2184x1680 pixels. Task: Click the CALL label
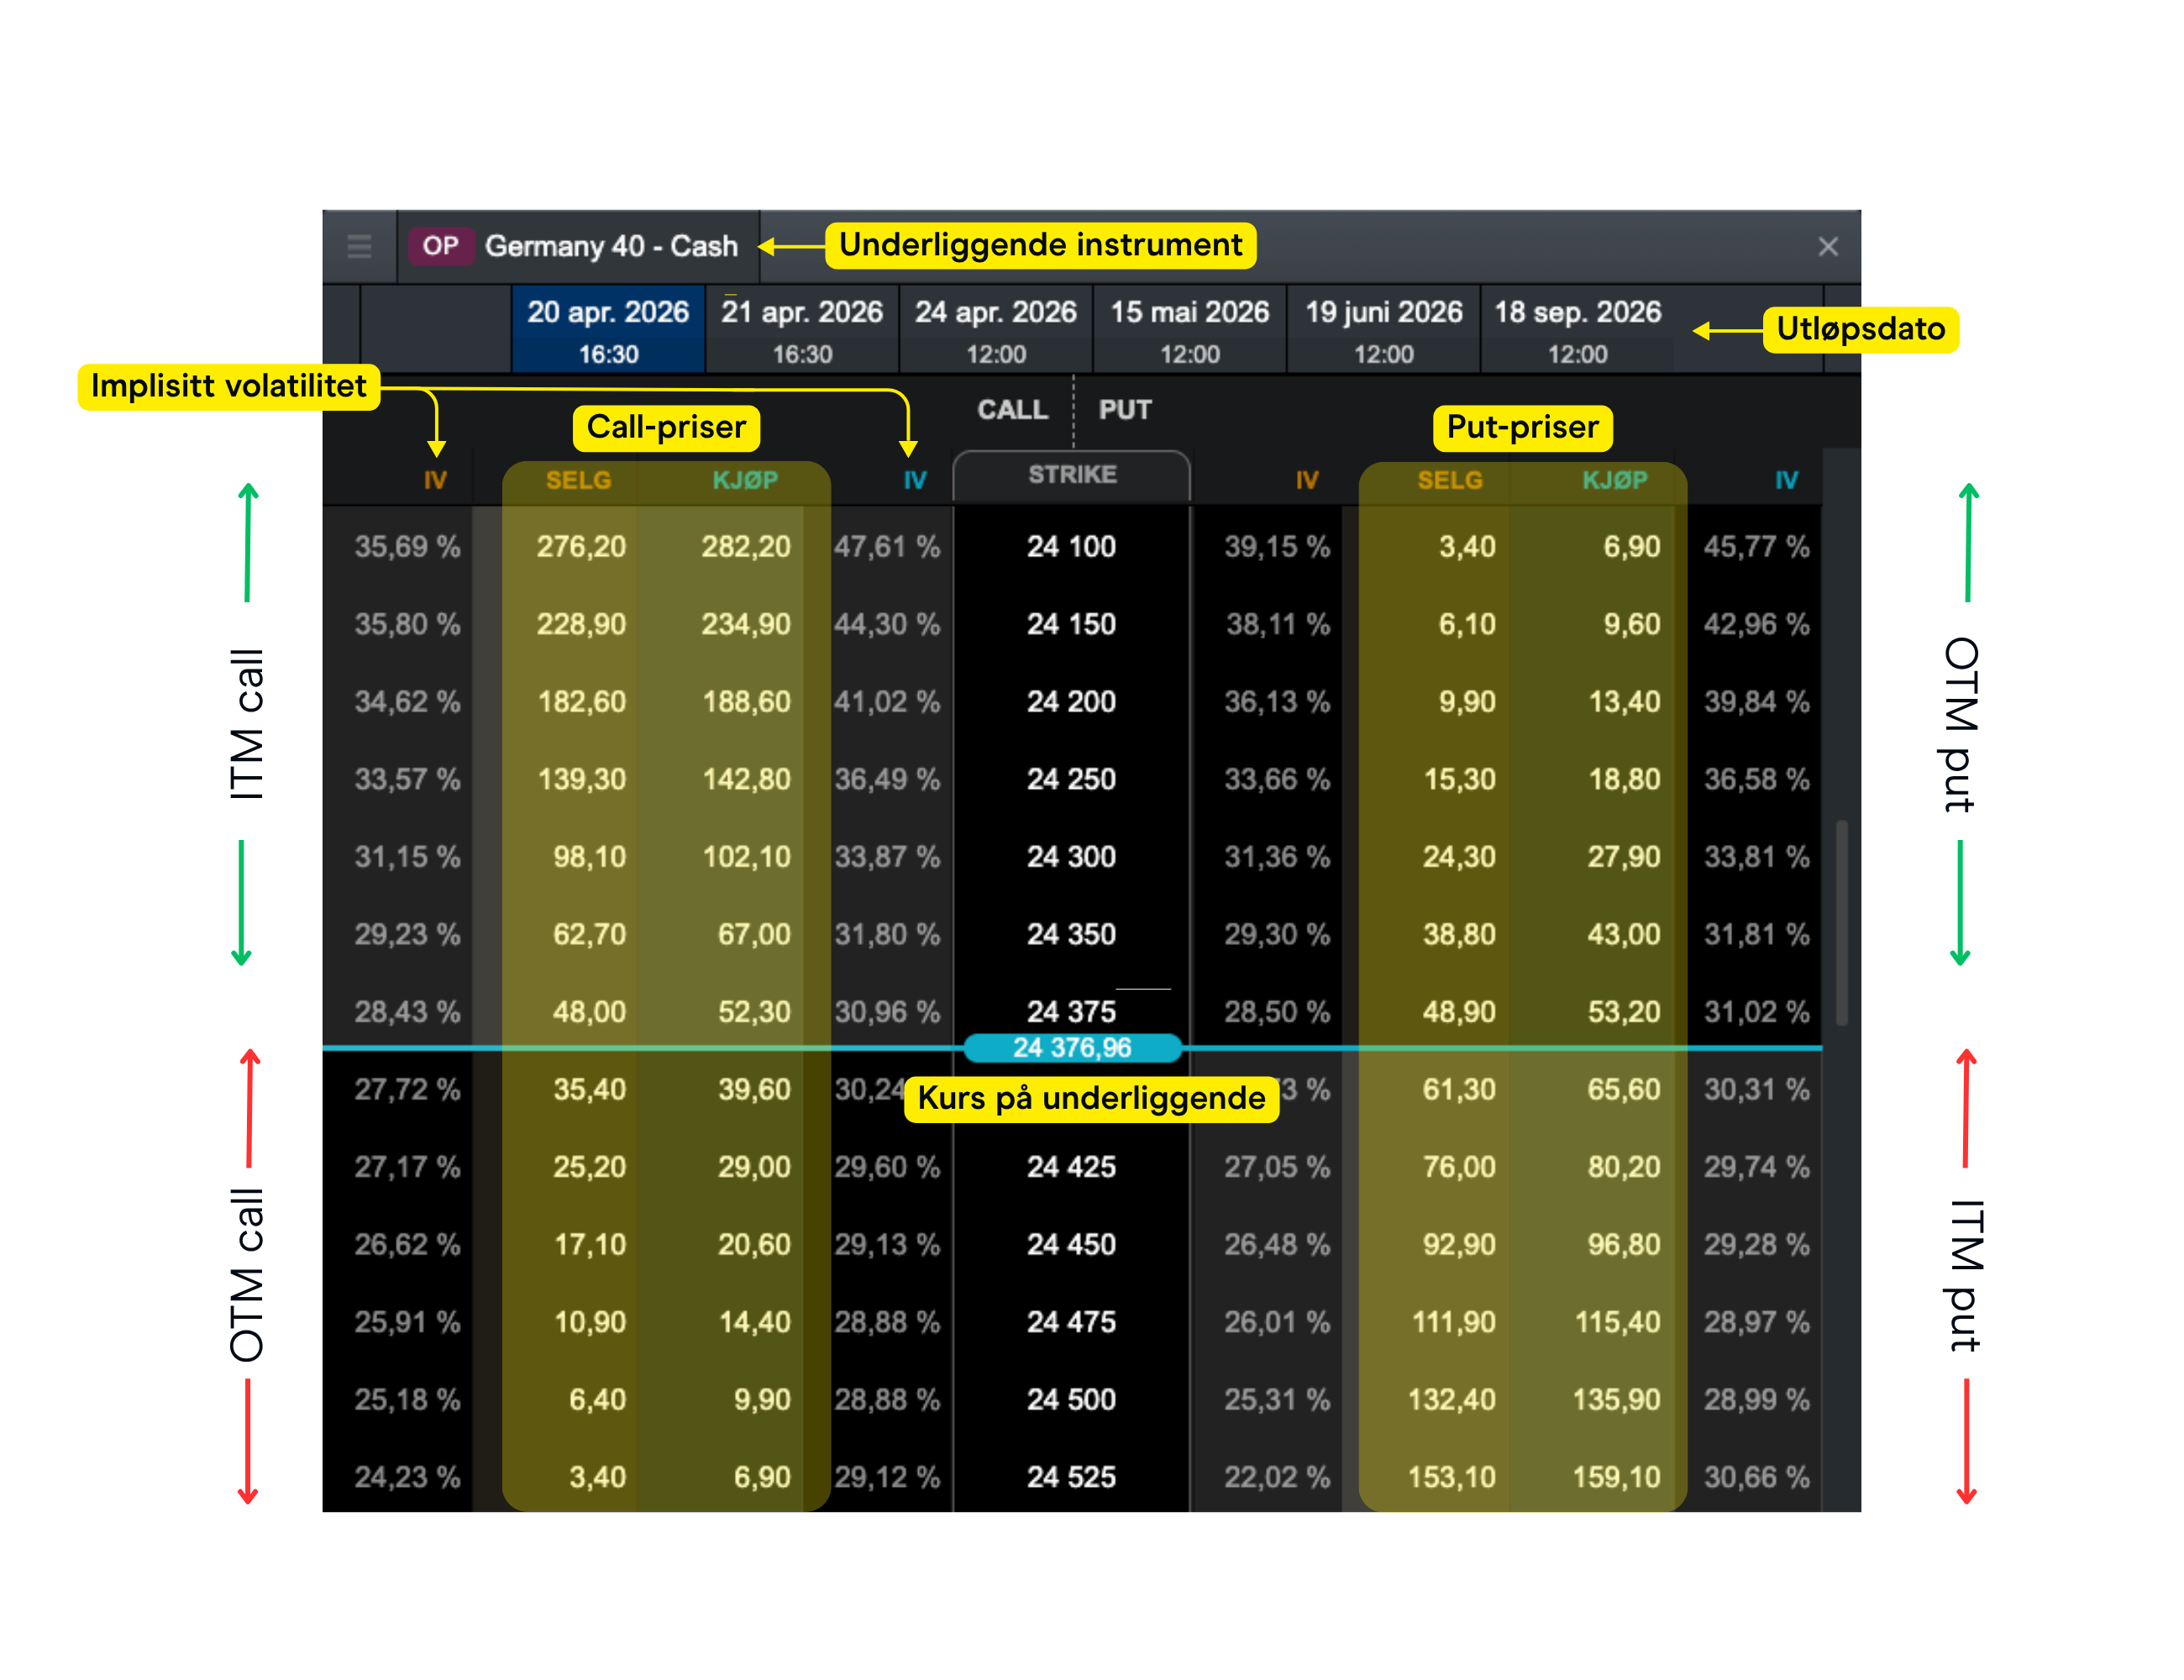point(1012,410)
